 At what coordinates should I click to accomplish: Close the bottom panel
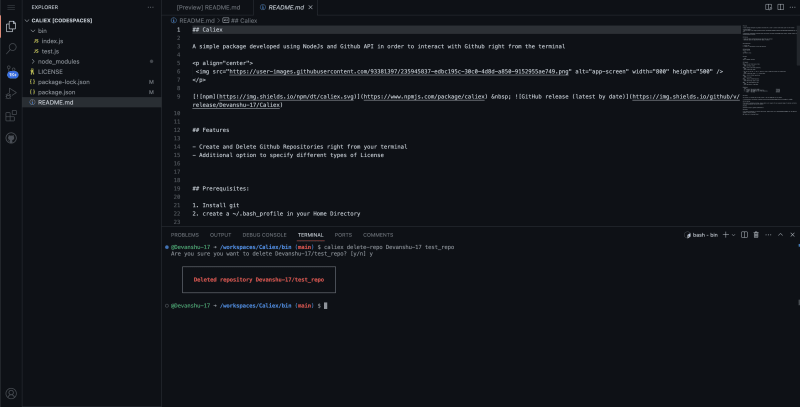tap(792, 235)
